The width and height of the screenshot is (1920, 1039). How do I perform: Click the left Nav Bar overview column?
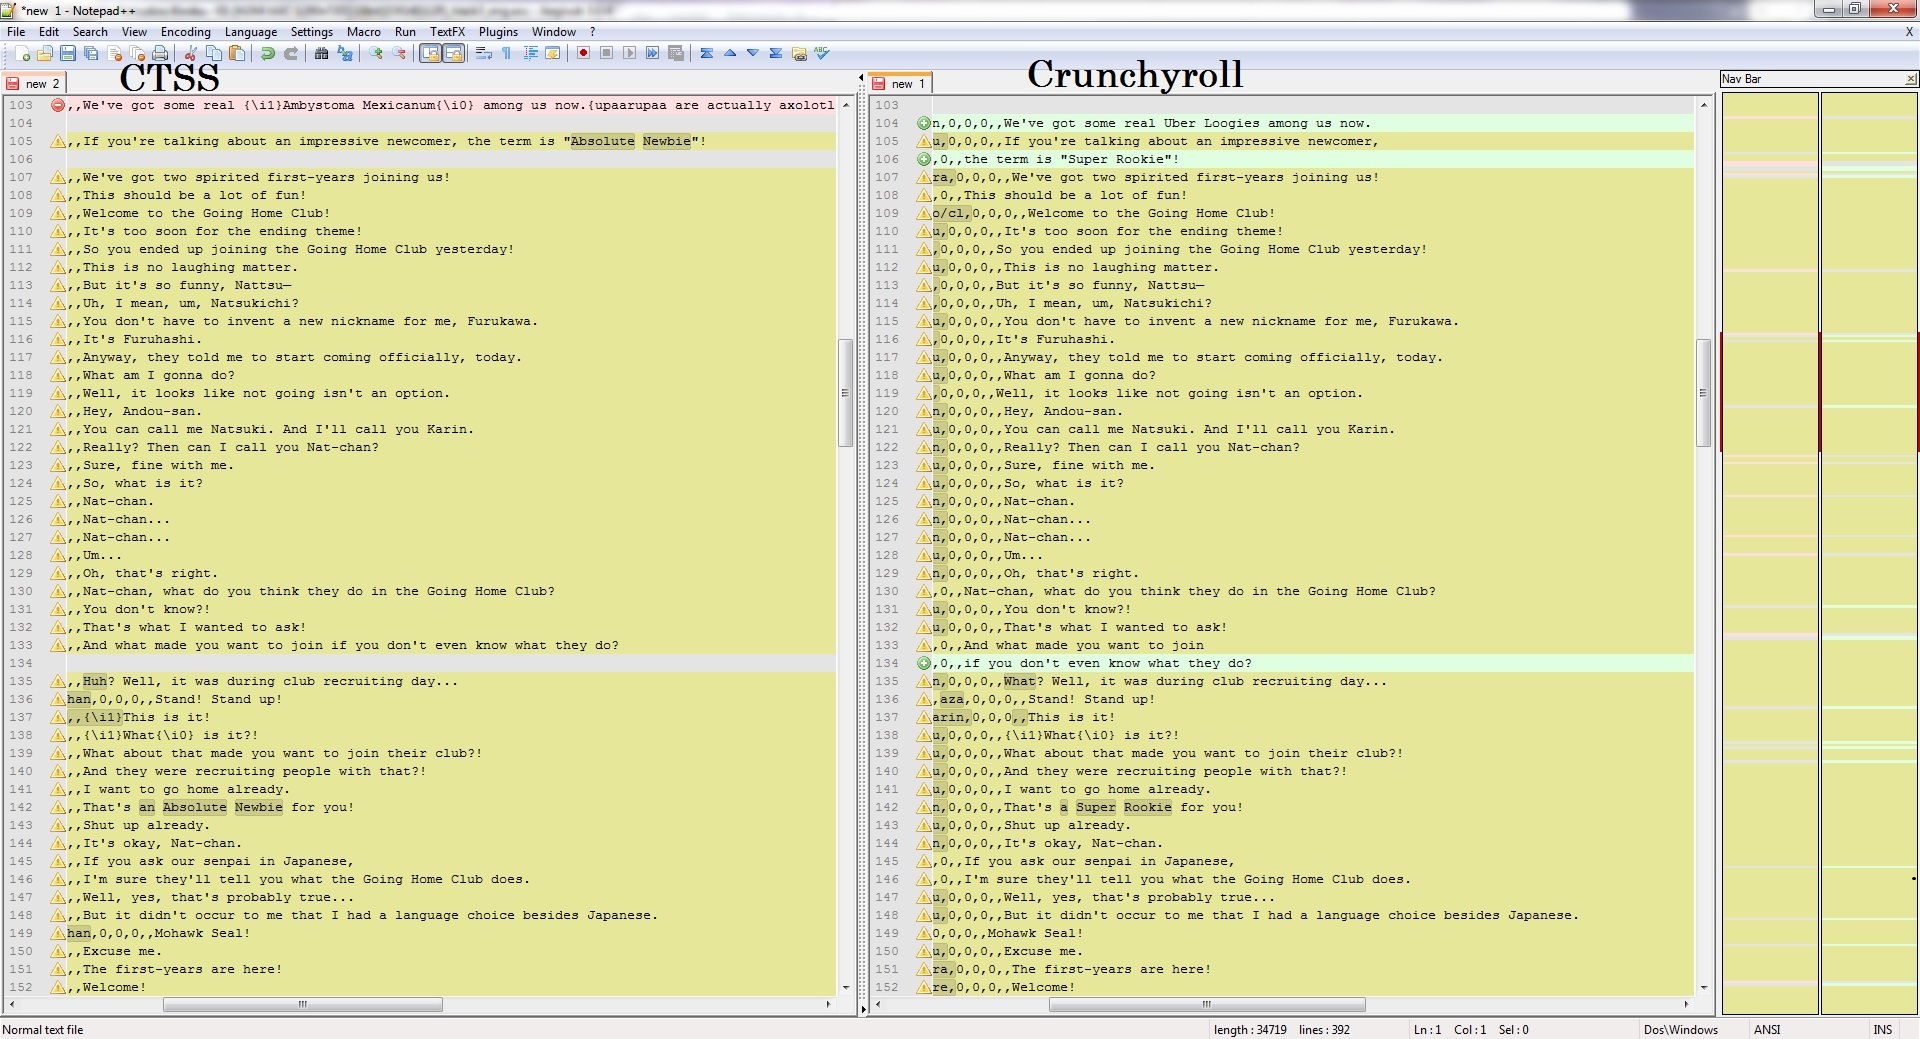point(1769,553)
